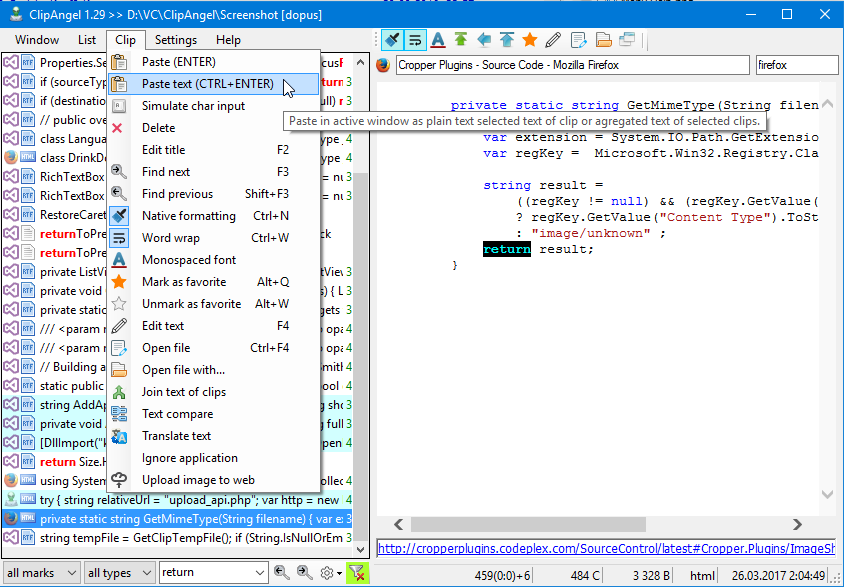Open the all types filter dropdown
This screenshot has width=844, height=587.
click(x=119, y=573)
